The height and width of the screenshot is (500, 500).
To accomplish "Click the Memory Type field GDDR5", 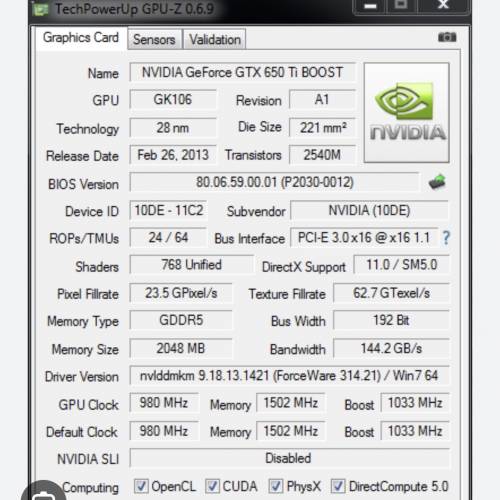I will pos(181,320).
